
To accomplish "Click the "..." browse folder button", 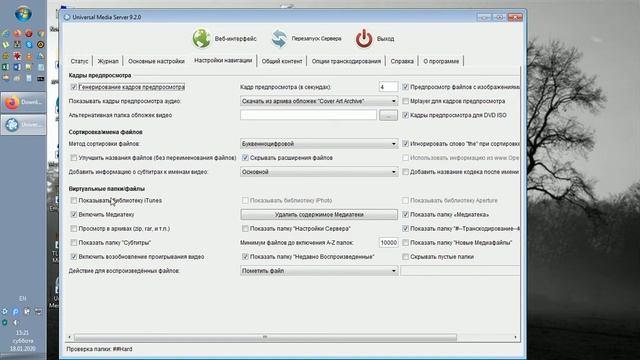I will point(388,116).
